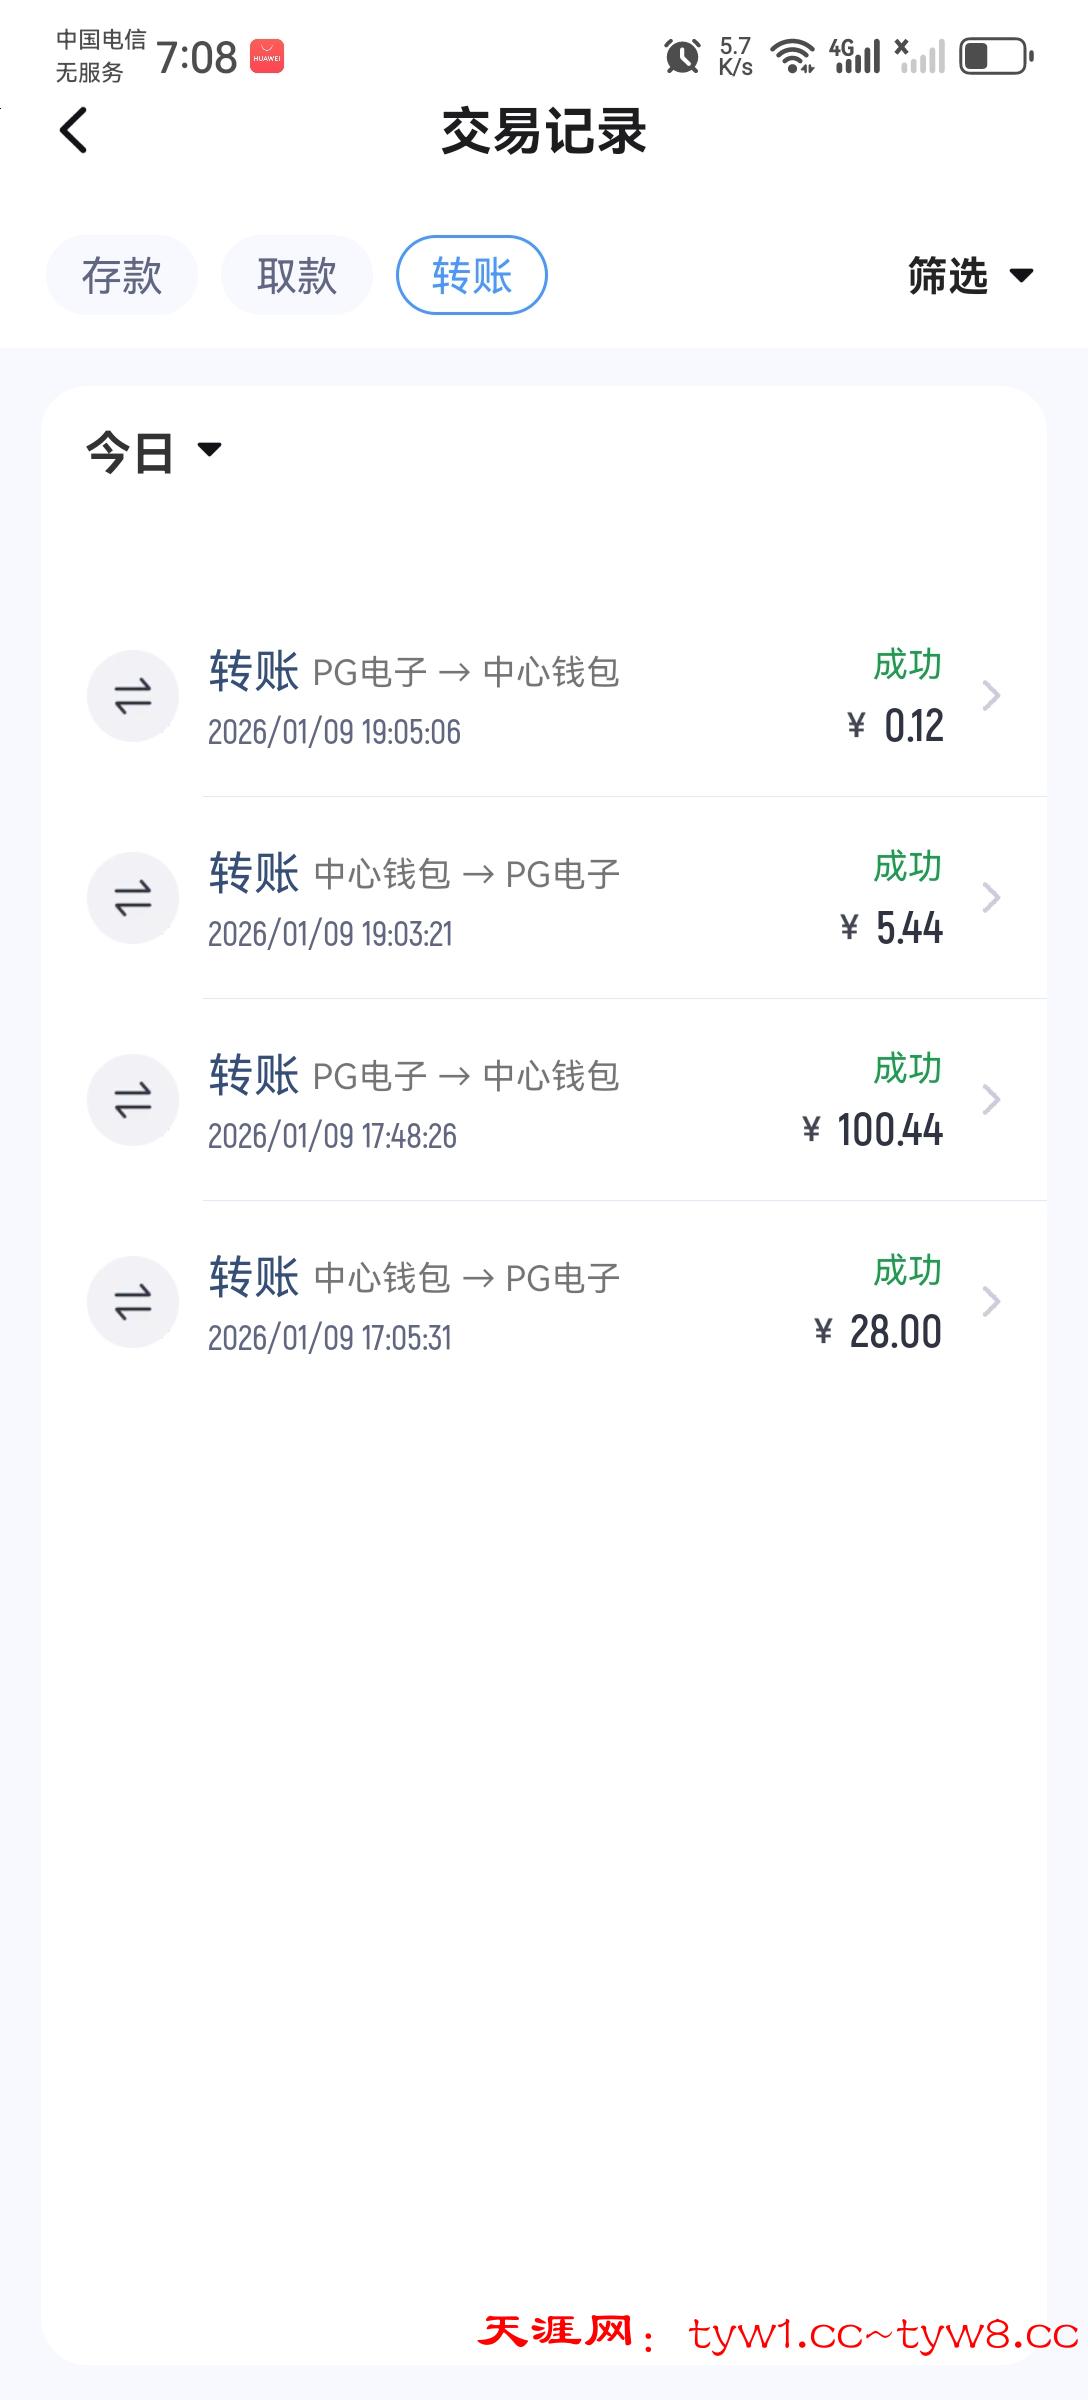The width and height of the screenshot is (1088, 2400).
Task: Open the 筛选 filter dropdown
Action: point(970,275)
